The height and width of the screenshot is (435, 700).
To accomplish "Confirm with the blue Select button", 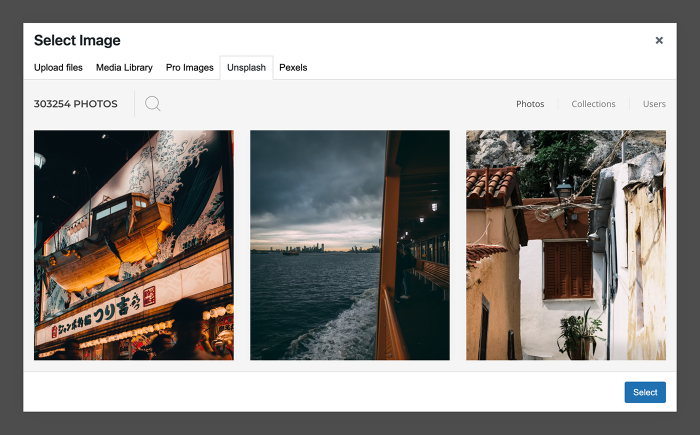I will click(x=645, y=392).
